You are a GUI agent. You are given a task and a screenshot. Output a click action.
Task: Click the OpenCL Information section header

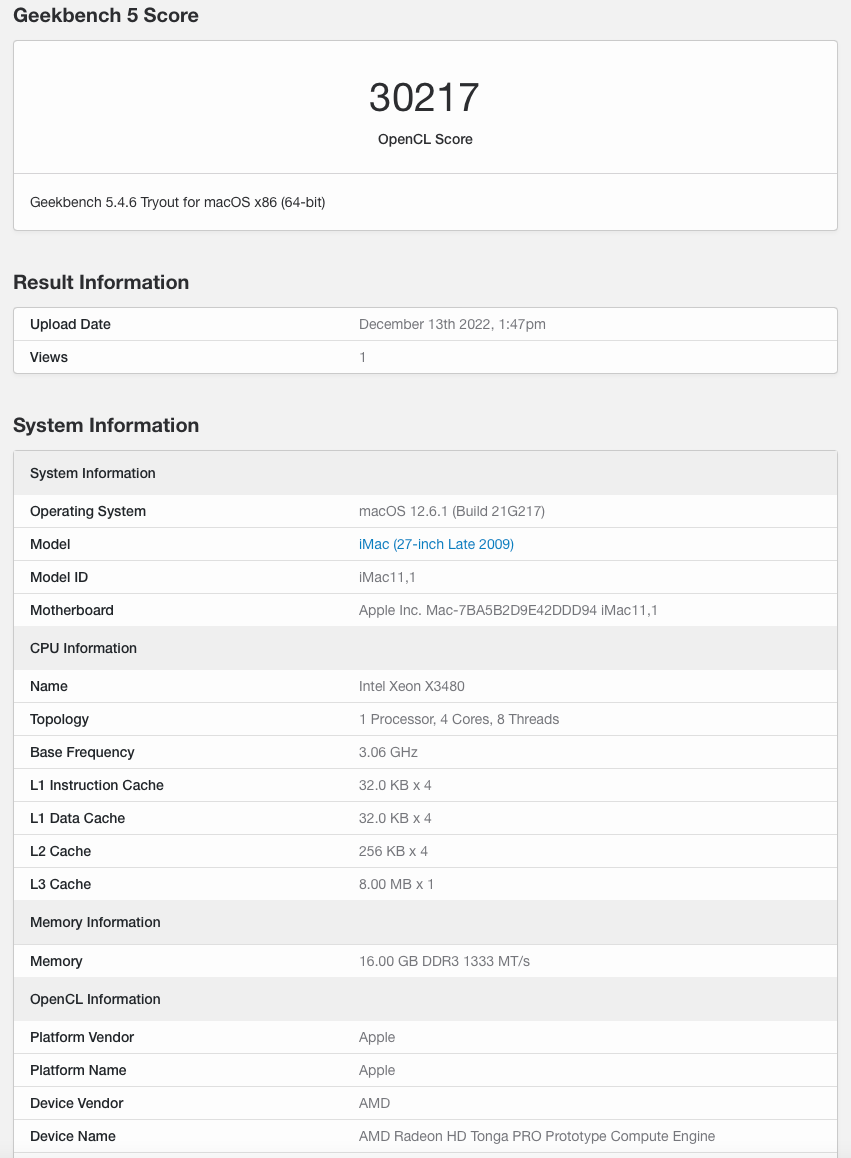(426, 999)
